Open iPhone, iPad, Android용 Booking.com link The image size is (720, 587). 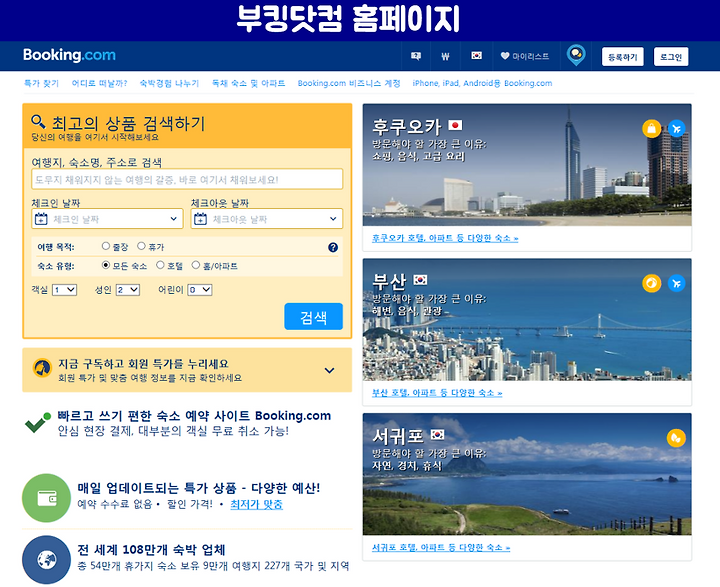pos(482,83)
